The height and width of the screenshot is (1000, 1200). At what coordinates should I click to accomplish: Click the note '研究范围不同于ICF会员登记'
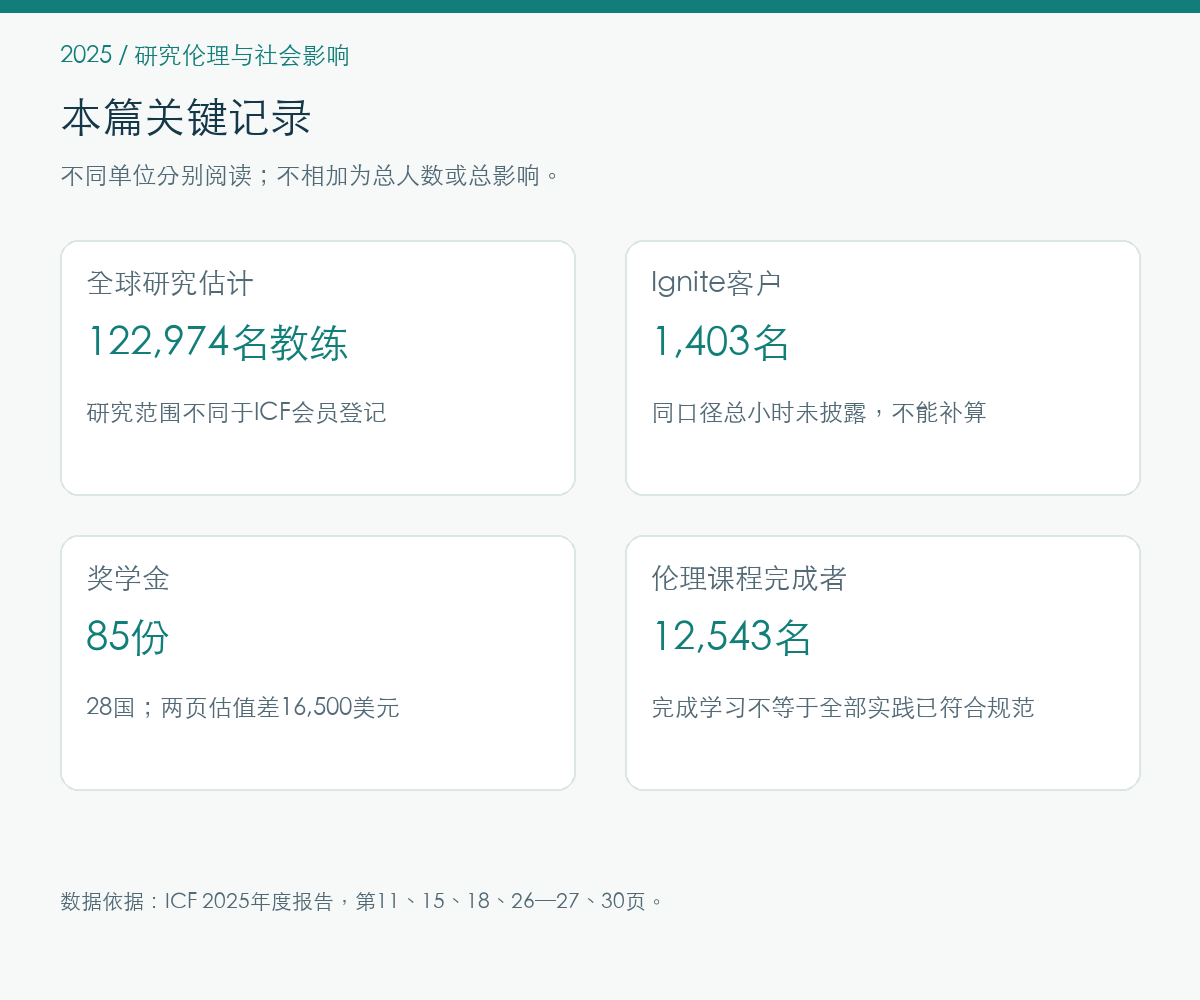coord(236,412)
